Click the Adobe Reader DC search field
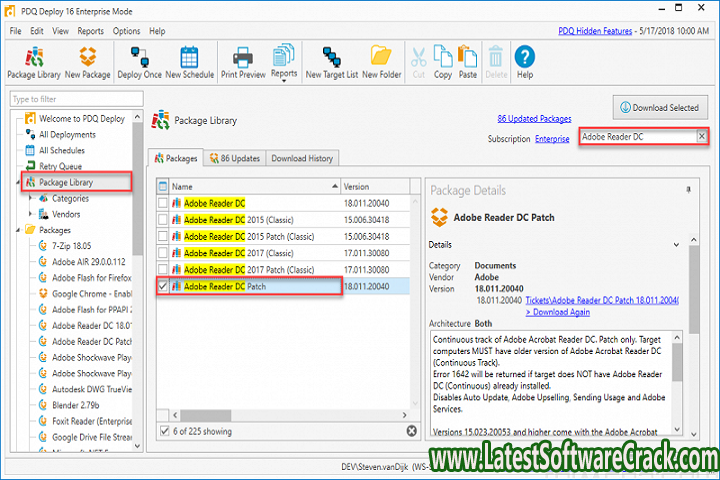This screenshot has height=480, width=720. pyautogui.click(x=636, y=136)
